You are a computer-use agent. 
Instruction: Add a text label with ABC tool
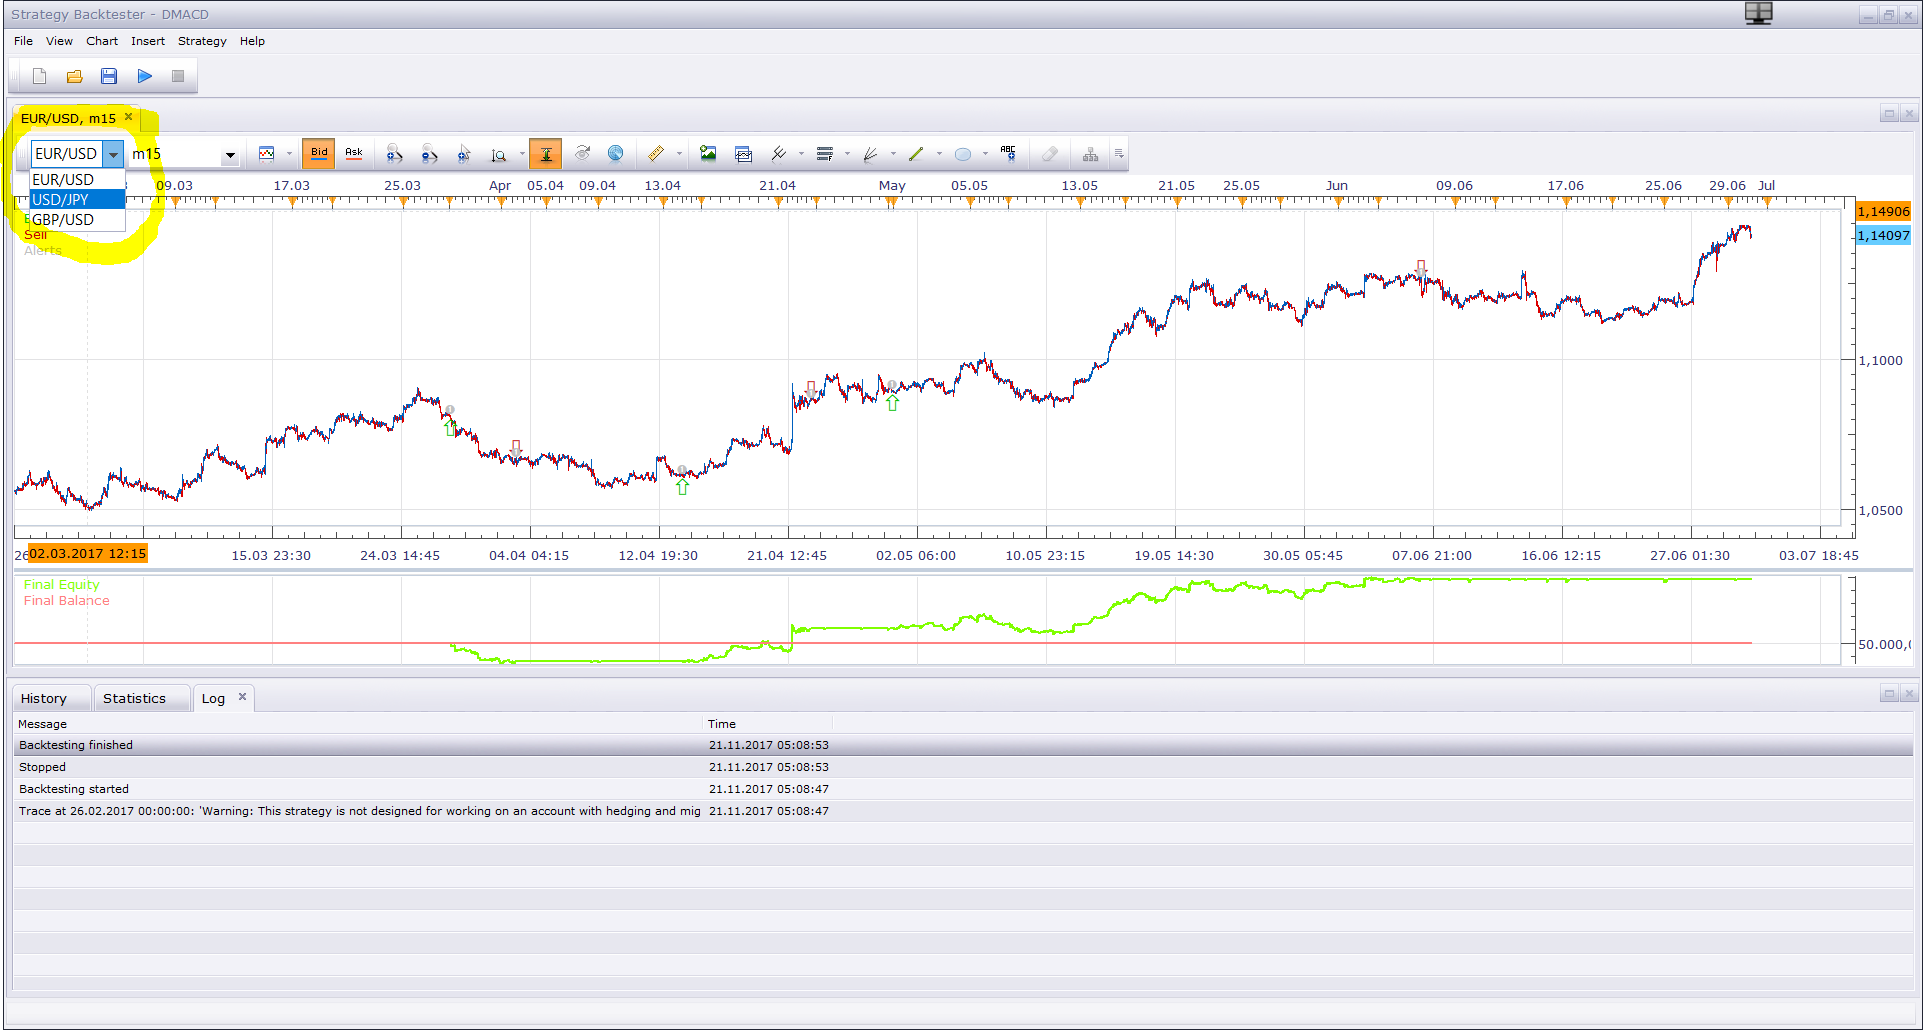pyautogui.click(x=1008, y=154)
